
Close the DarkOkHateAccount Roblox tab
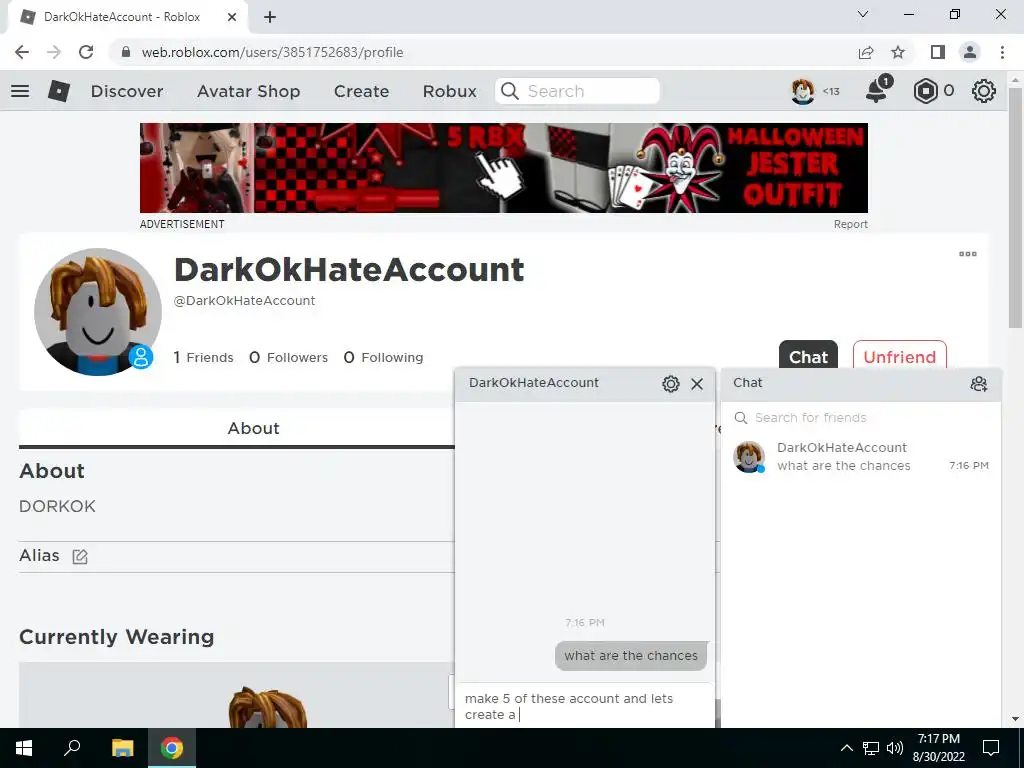coord(232,17)
